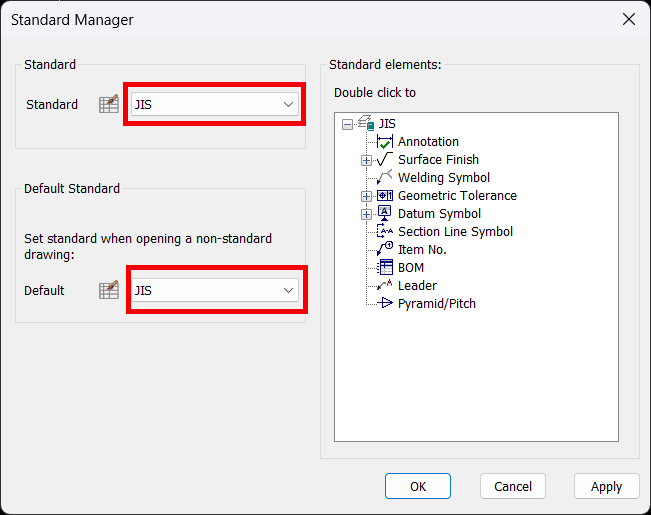This screenshot has width=651, height=515.
Task: Click the Datum Symbol icon
Action: click(384, 213)
